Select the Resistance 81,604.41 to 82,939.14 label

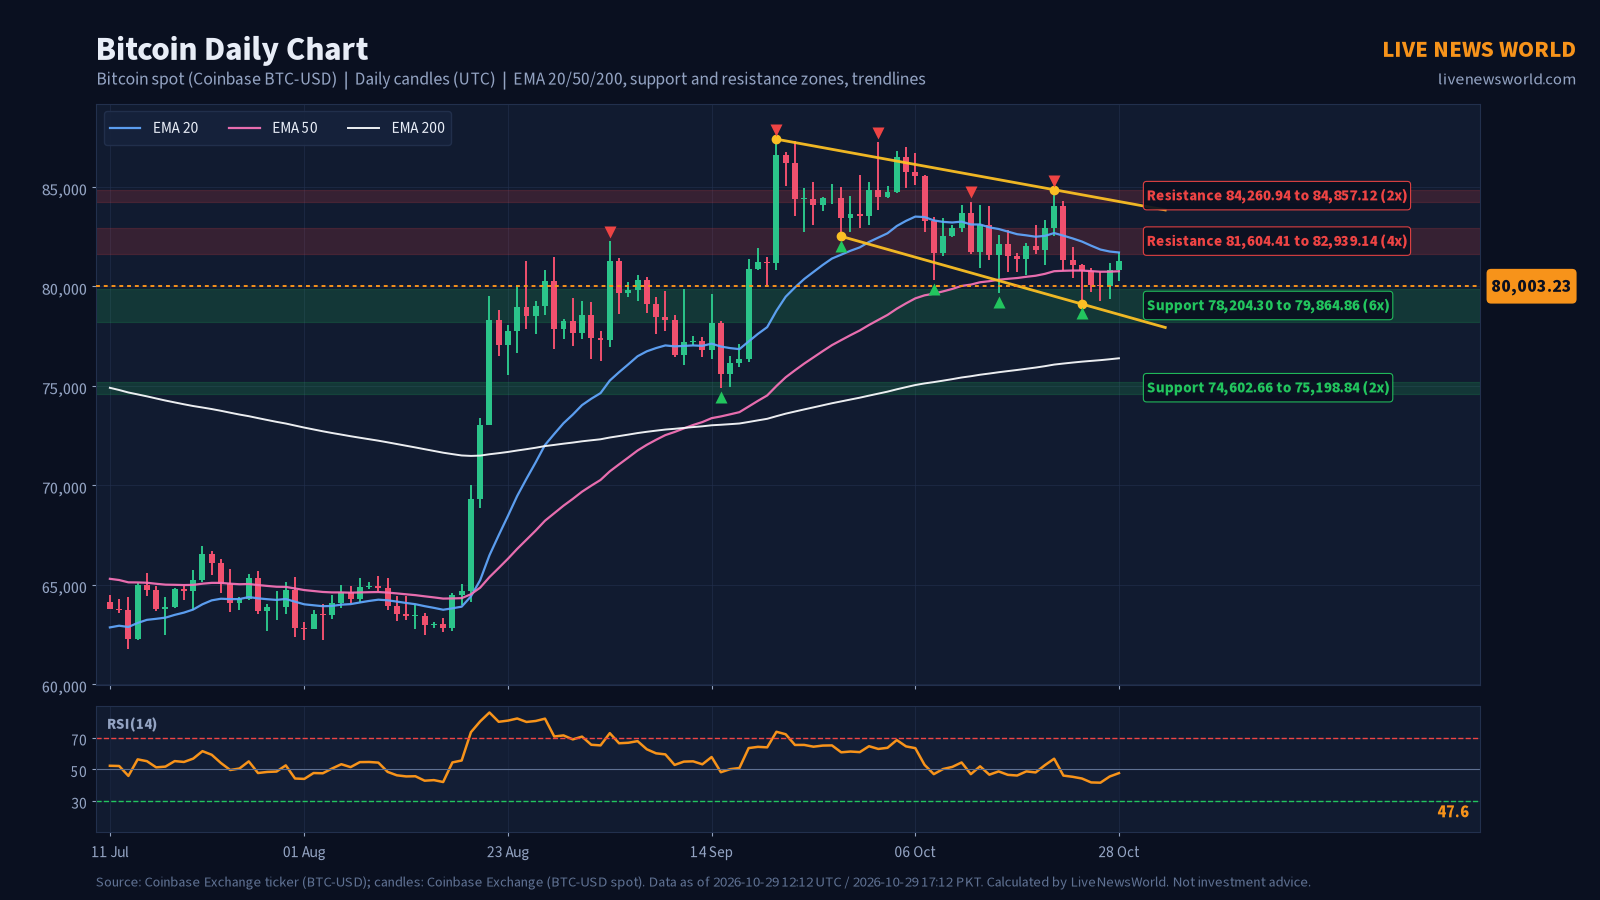pyautogui.click(x=1276, y=240)
